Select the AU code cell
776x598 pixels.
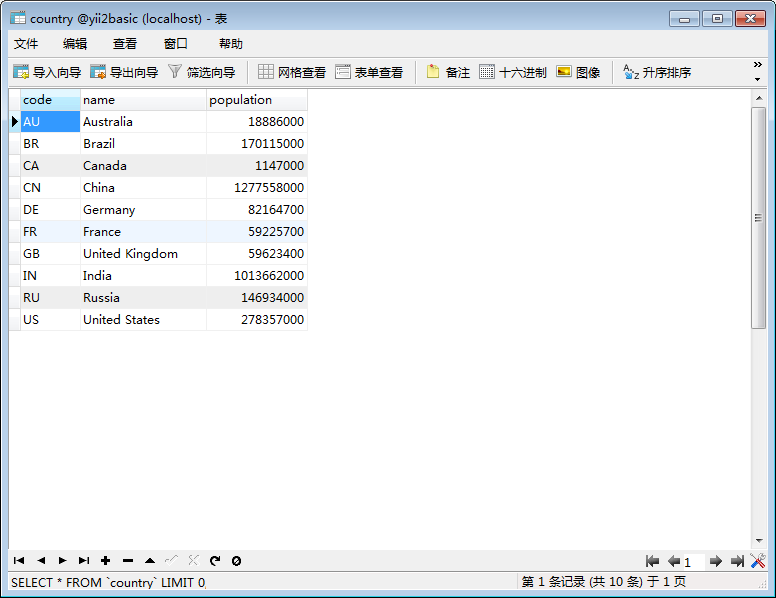[50, 121]
